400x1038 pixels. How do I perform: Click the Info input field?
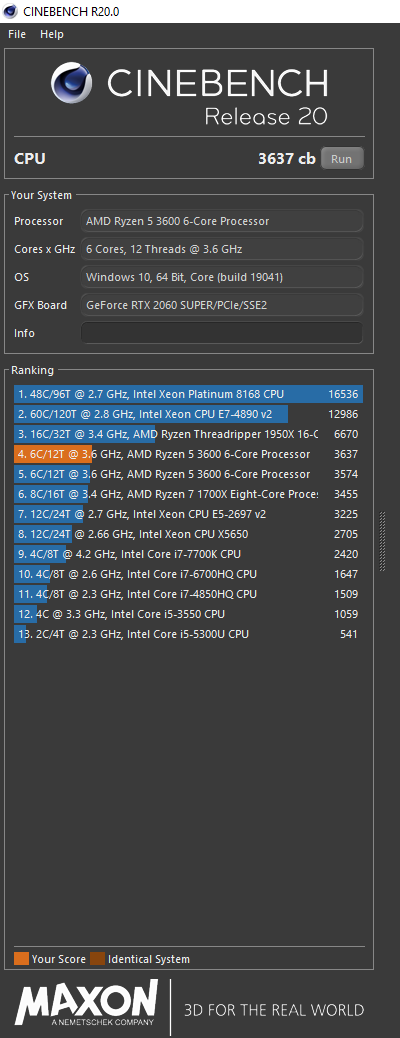222,333
